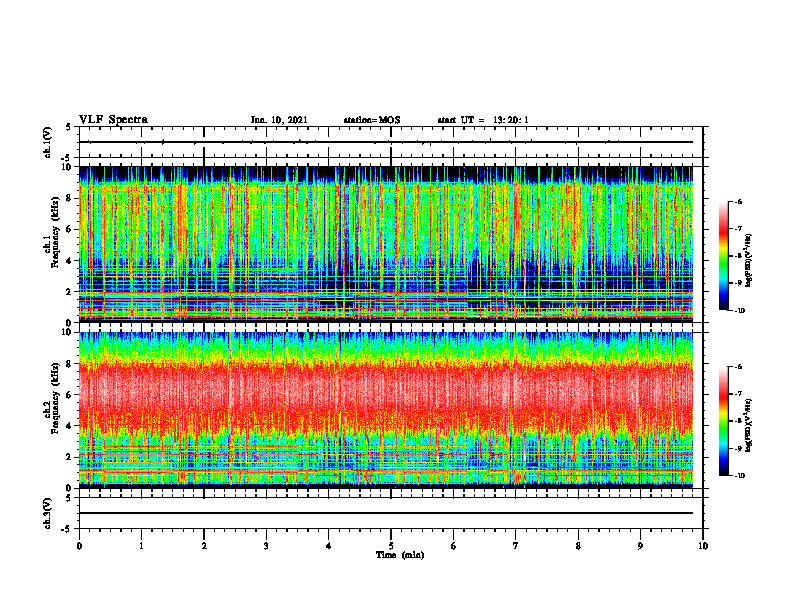The height and width of the screenshot is (612, 792).
Task: Click the ch.1 "Frequency (kHz)" axis label
Action: coord(55,232)
